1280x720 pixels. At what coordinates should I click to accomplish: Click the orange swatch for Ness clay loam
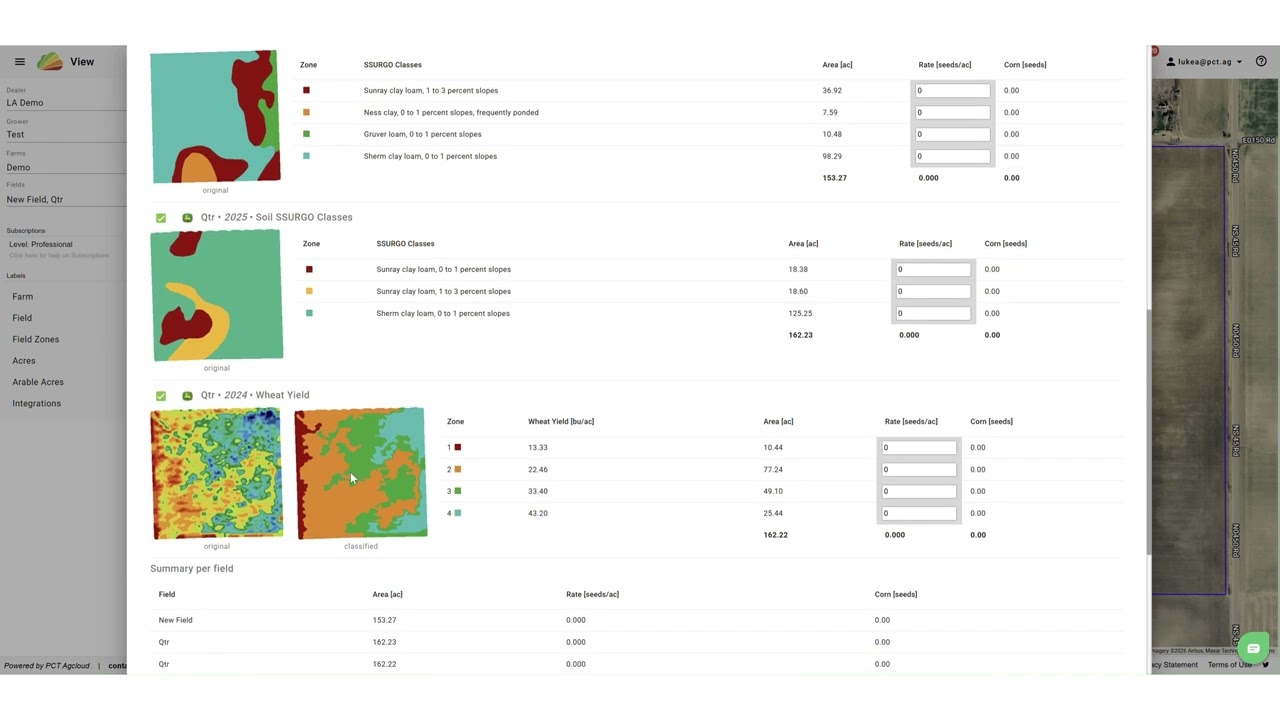coord(306,112)
